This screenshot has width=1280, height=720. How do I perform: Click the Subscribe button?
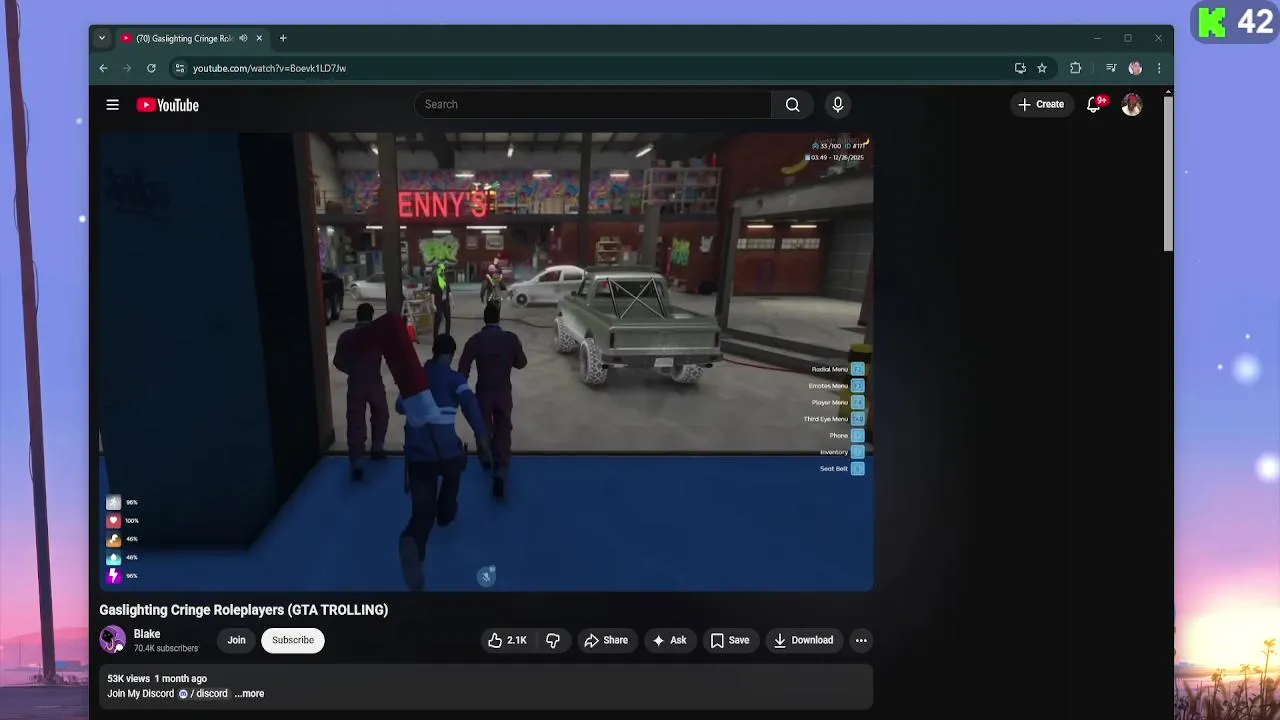[x=293, y=640]
